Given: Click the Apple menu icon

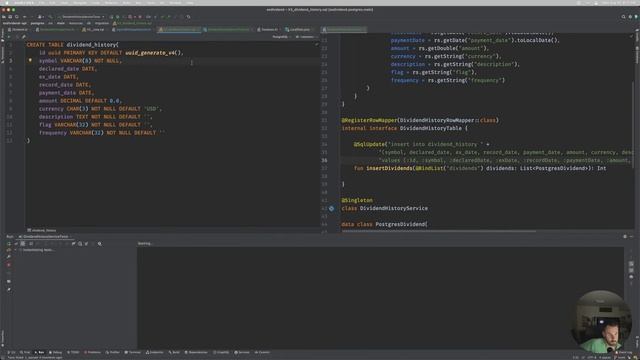Looking at the screenshot, I should pyautogui.click(x=7, y=3).
